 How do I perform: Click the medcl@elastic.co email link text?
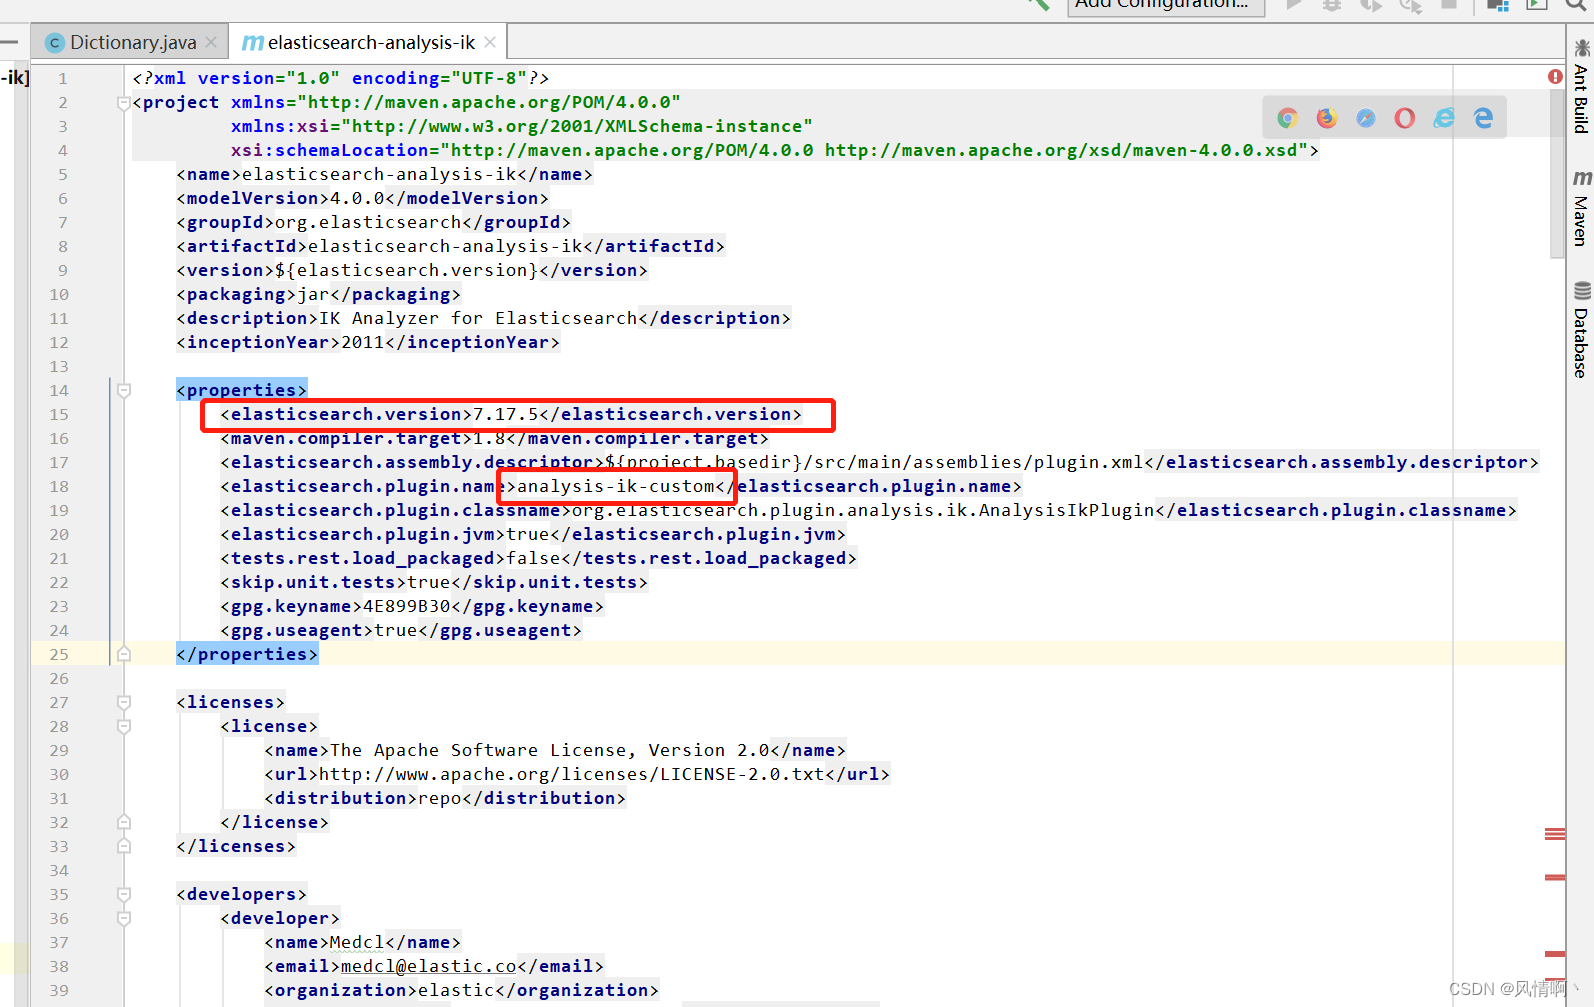(429, 966)
